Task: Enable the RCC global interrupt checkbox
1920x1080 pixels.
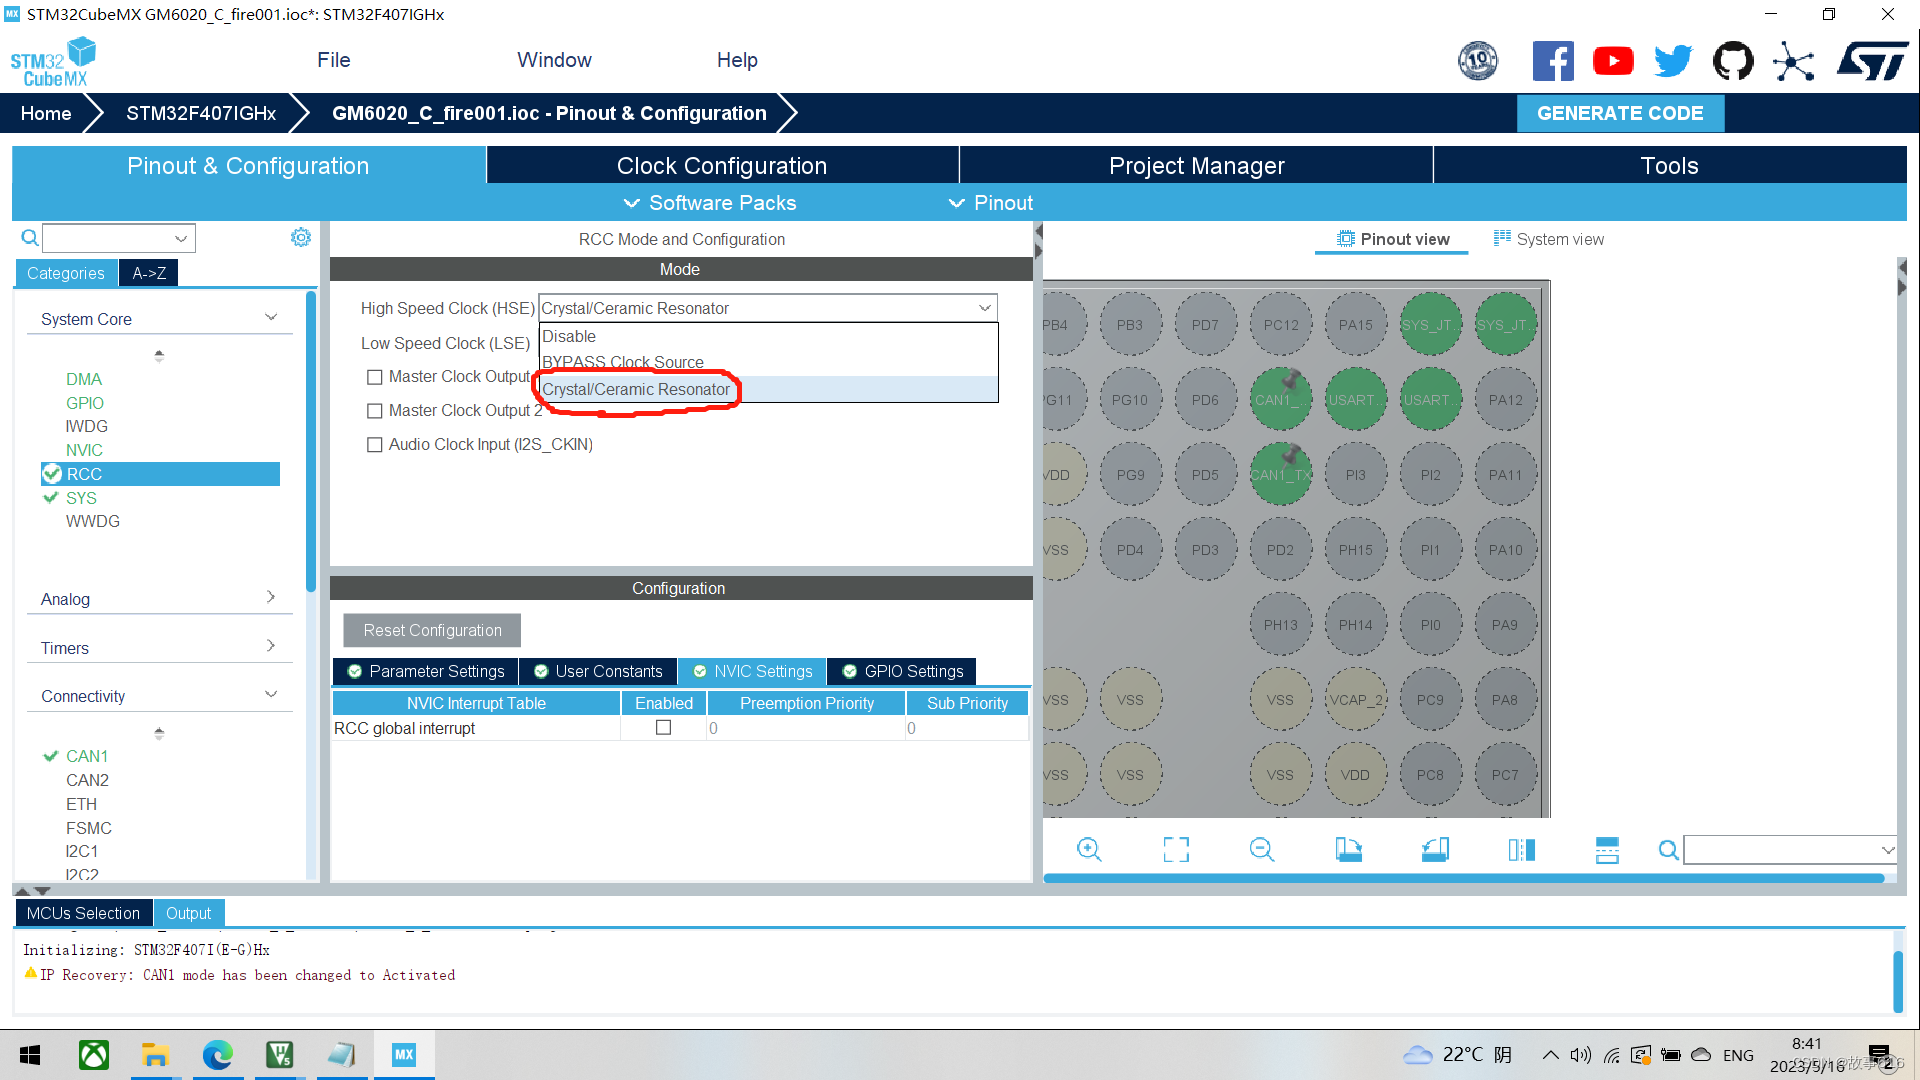Action: 663,728
